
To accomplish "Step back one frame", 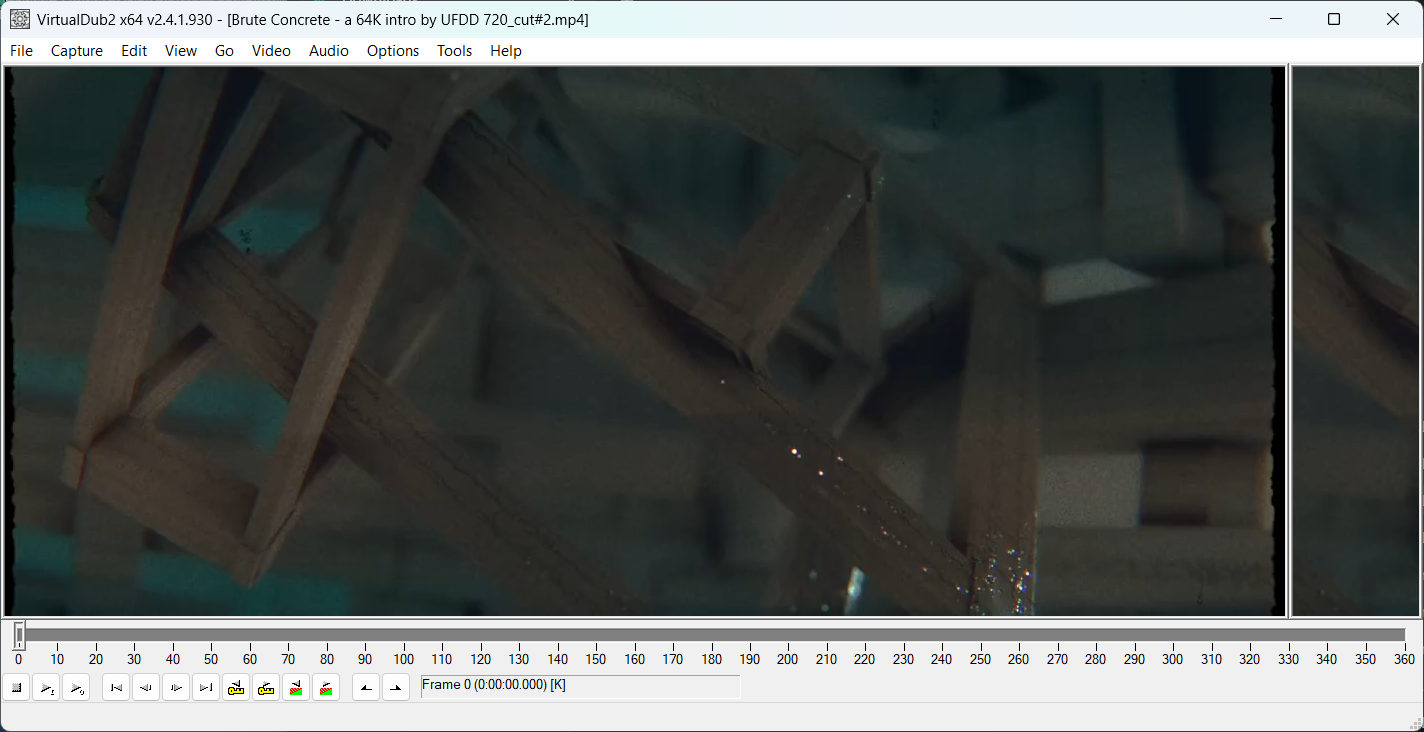I will (x=146, y=687).
